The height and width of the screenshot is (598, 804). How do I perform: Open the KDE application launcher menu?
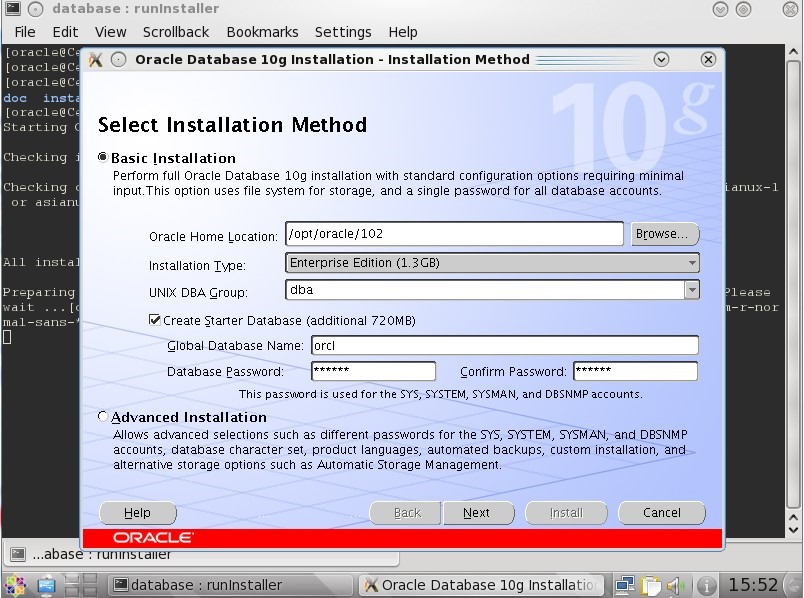click(16, 584)
